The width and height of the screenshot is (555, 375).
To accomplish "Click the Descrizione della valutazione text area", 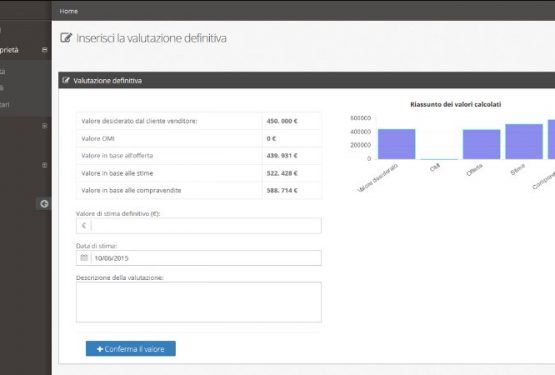I will pyautogui.click(x=199, y=302).
